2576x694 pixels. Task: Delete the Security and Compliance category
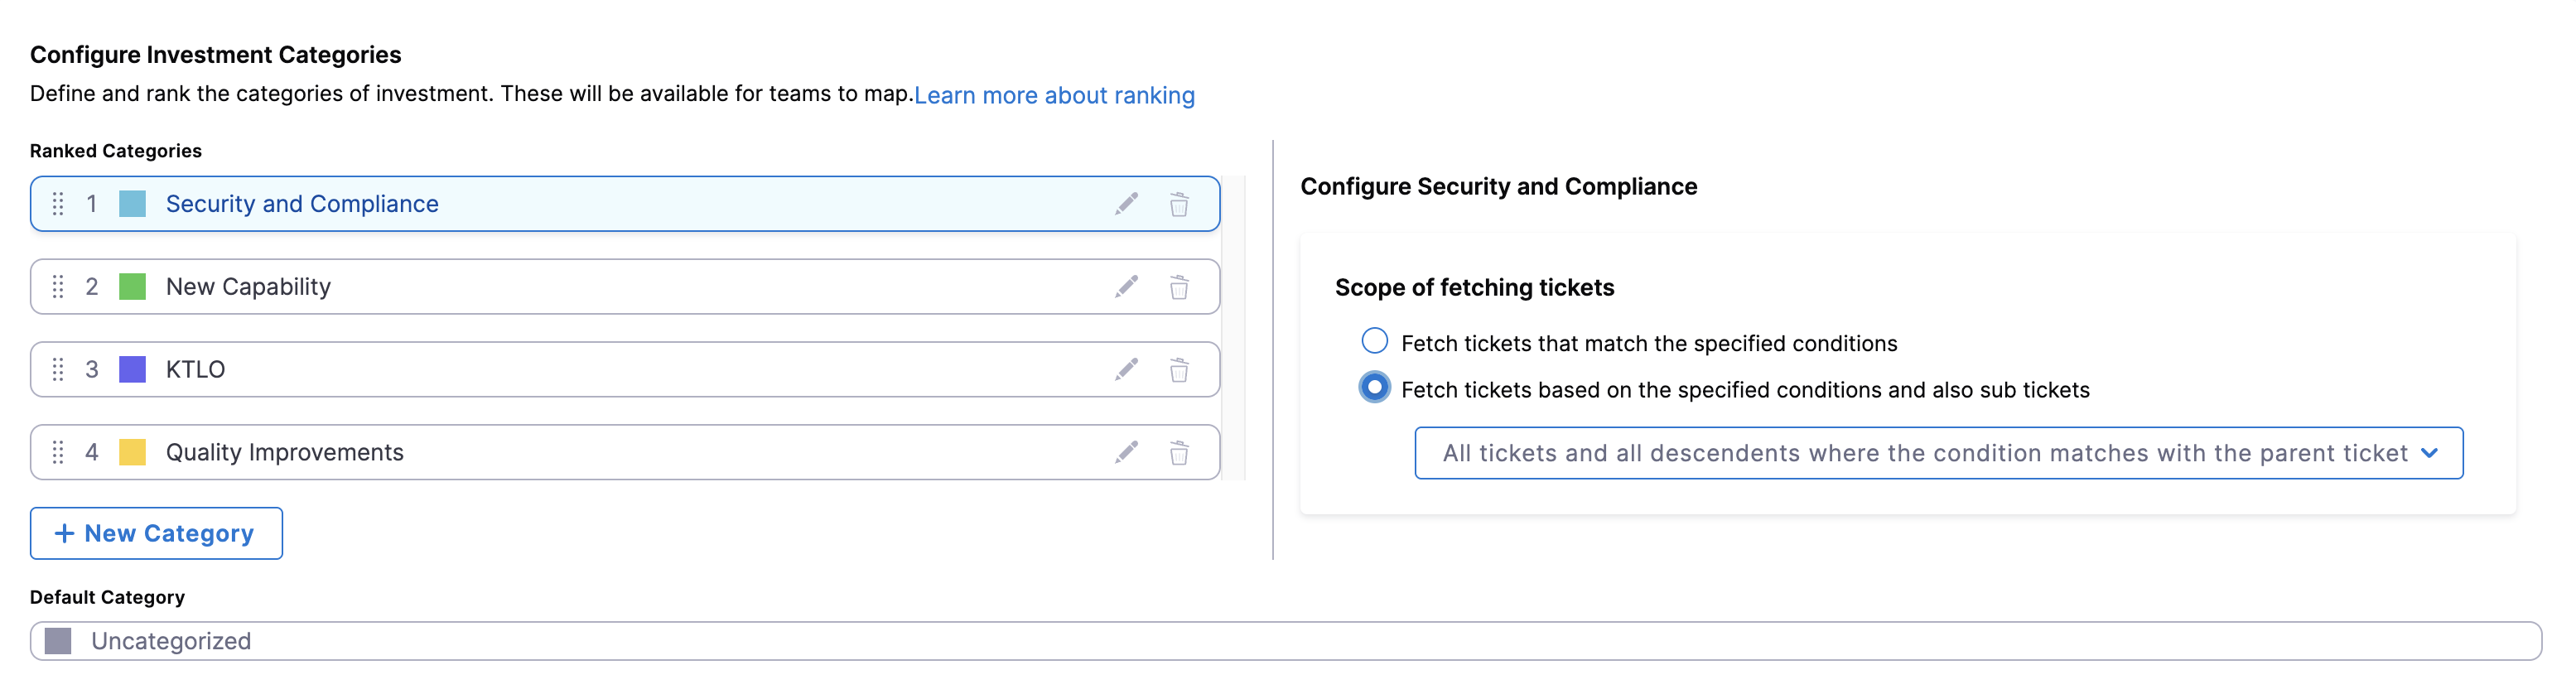click(1179, 204)
